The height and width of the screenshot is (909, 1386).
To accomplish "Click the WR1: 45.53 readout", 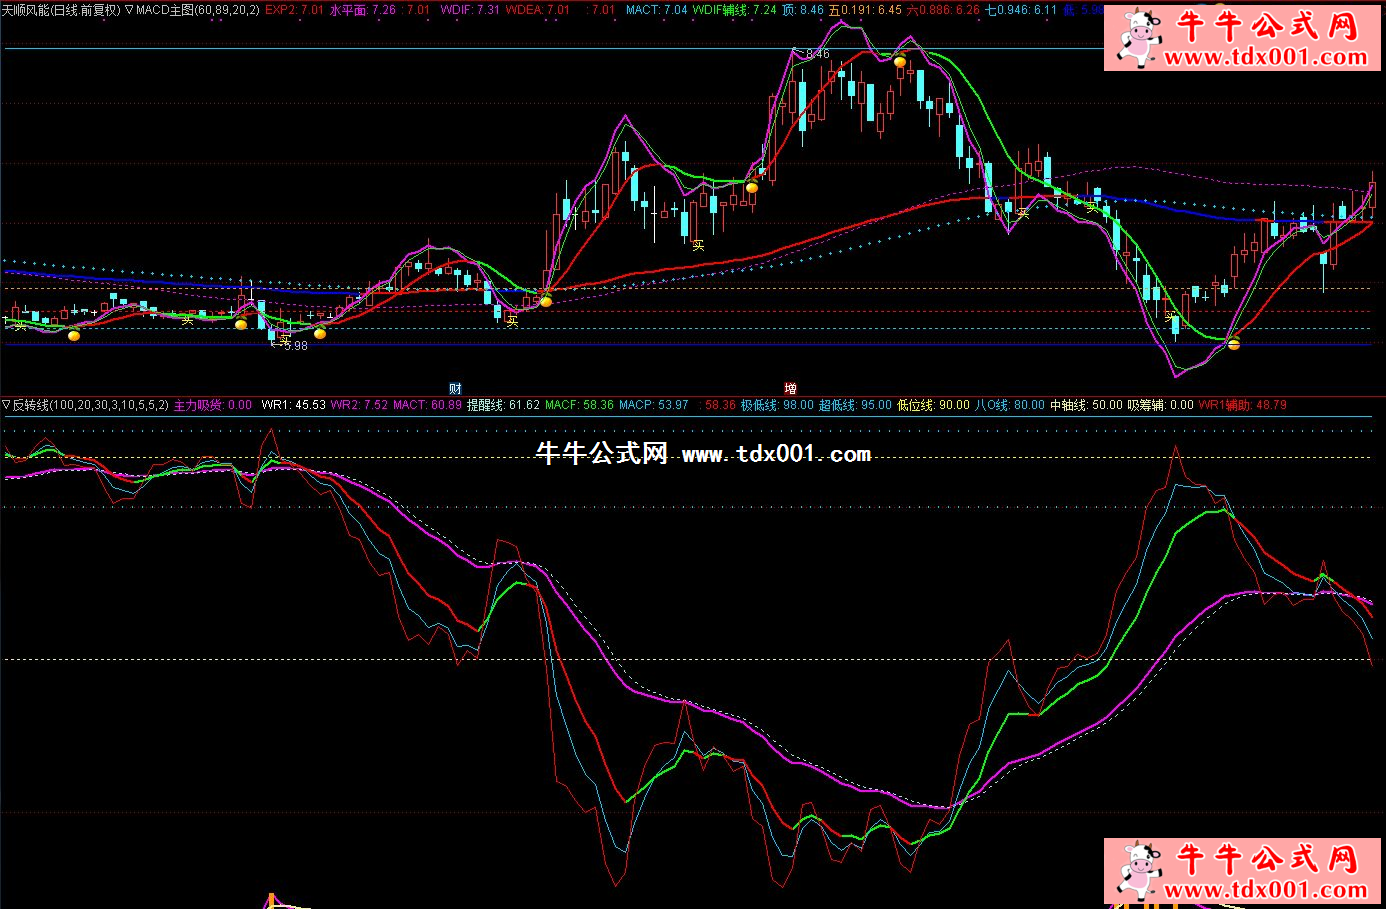I will click(x=293, y=405).
